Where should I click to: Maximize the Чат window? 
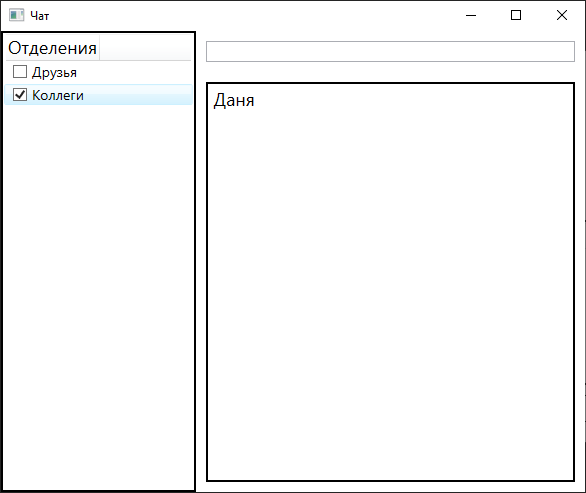(x=516, y=15)
